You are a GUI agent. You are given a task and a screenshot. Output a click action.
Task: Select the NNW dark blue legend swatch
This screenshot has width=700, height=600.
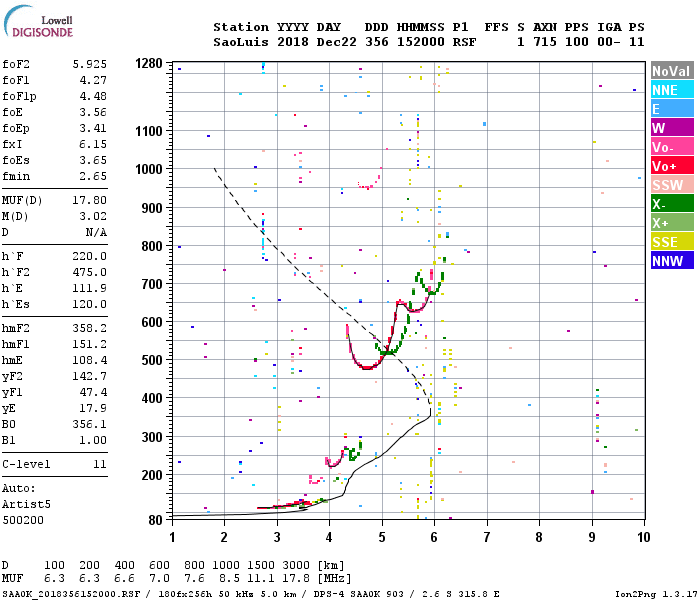672,261
